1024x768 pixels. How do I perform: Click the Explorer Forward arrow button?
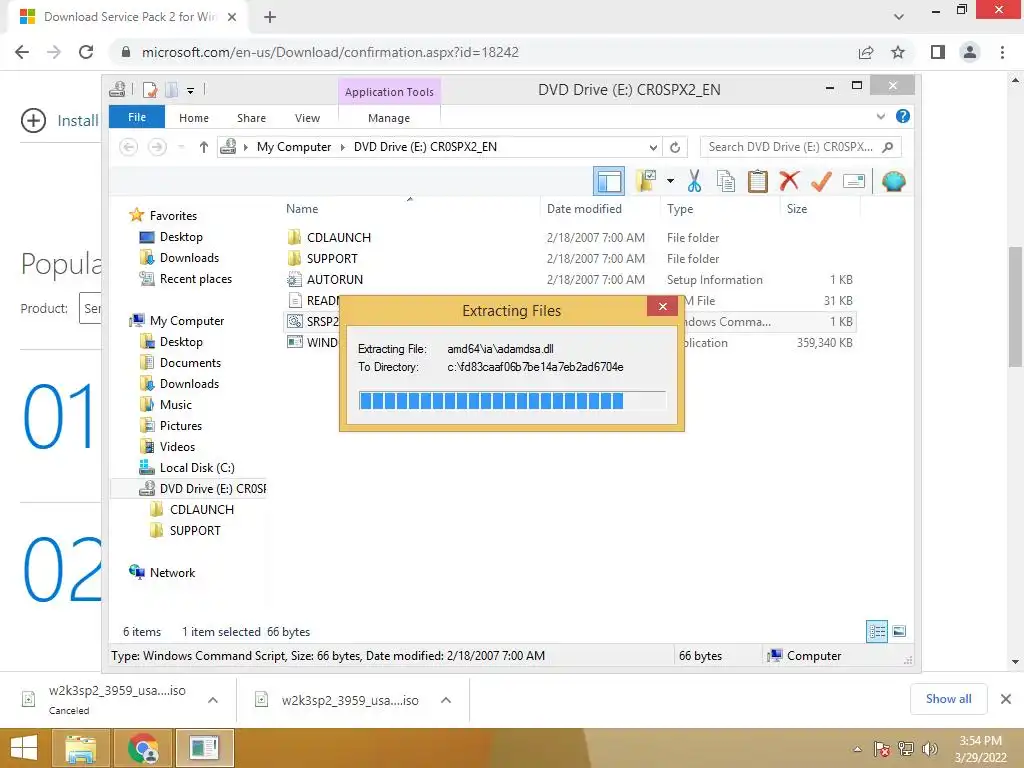pos(157,147)
